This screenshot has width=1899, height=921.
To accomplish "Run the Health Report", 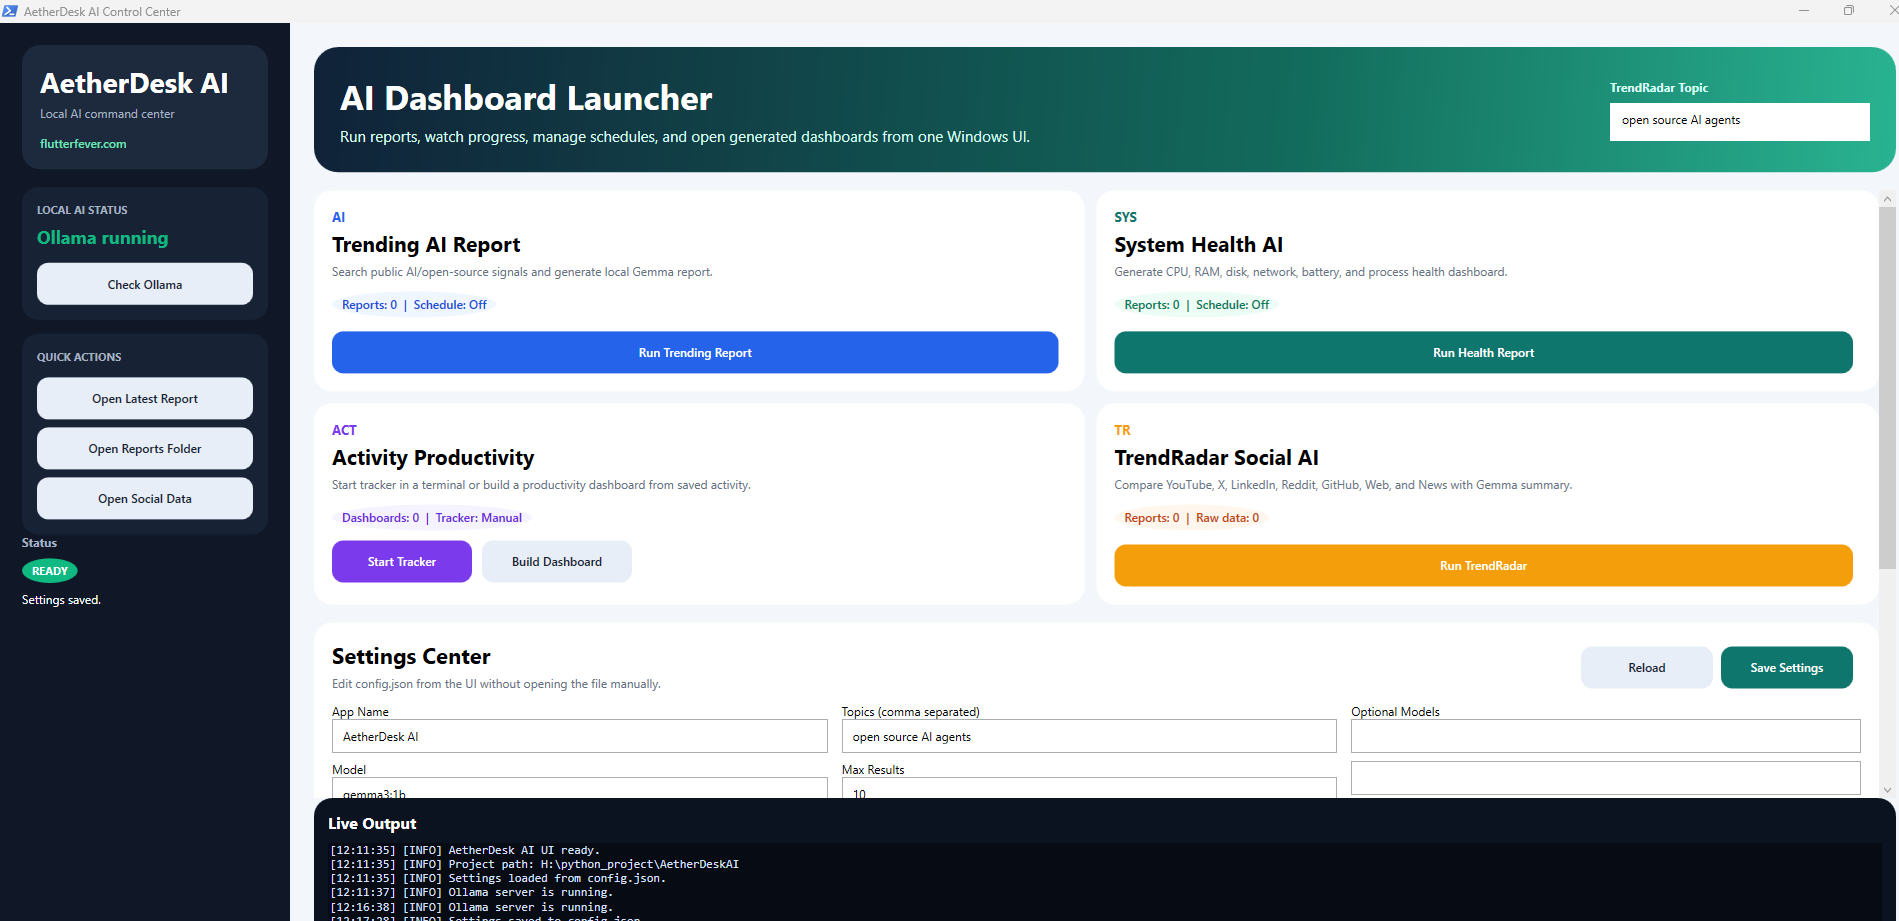I will [1483, 352].
